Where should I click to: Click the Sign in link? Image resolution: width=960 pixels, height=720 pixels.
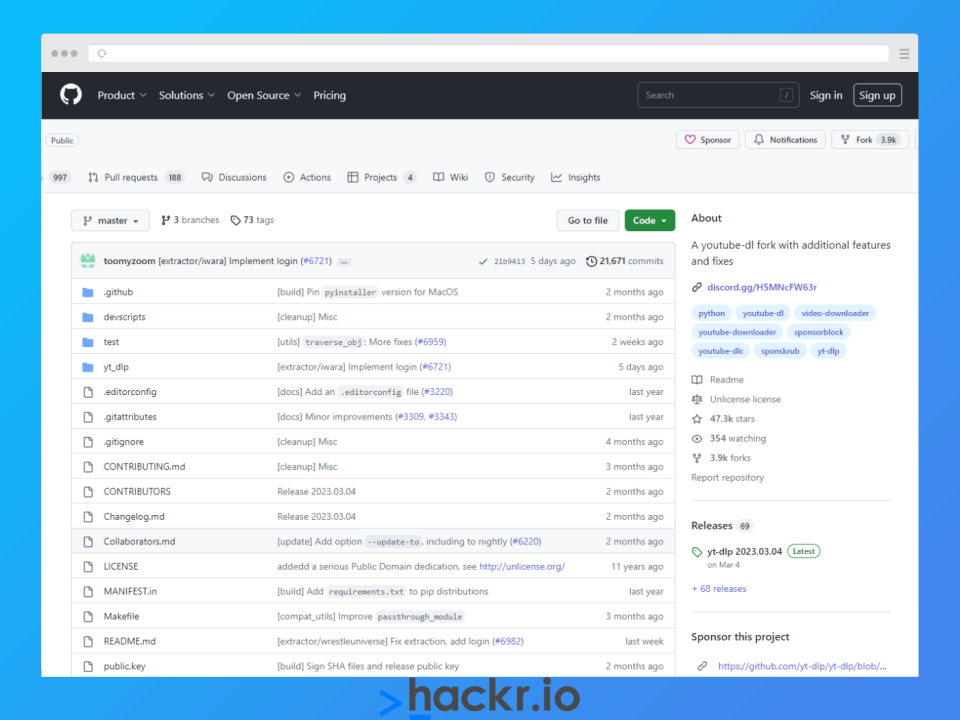coord(826,96)
